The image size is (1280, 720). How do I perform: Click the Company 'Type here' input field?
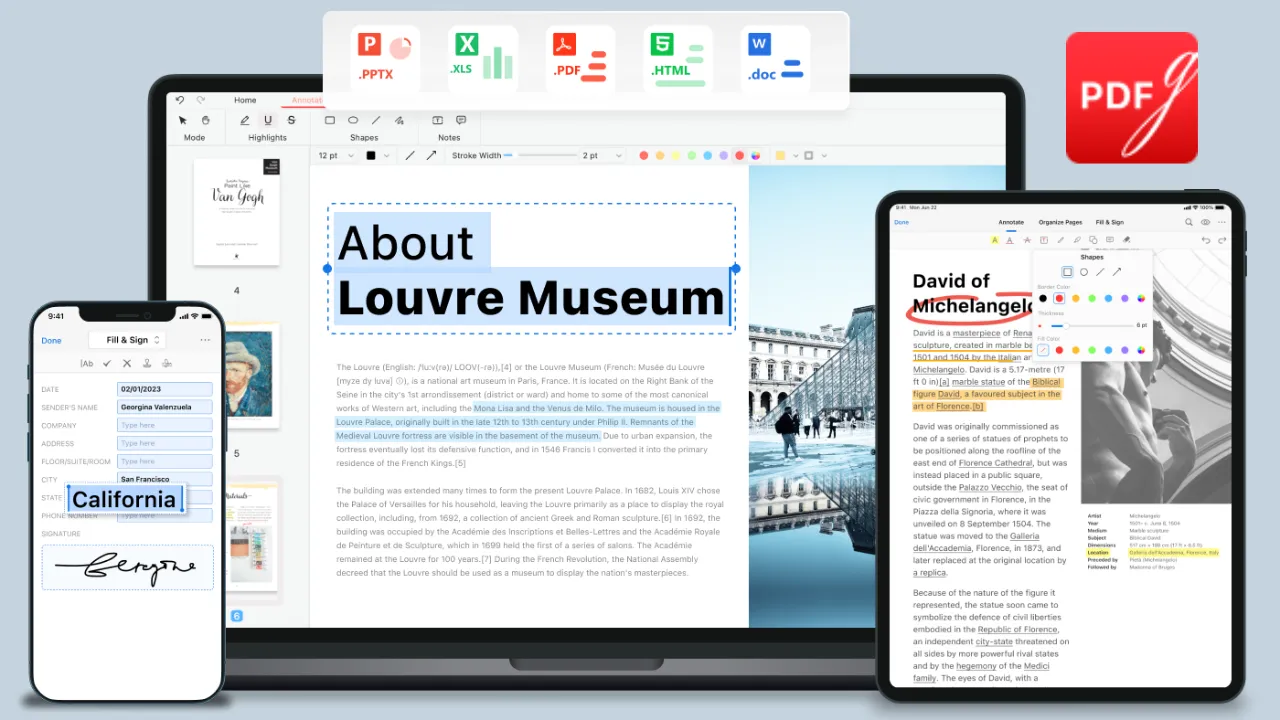pos(163,424)
